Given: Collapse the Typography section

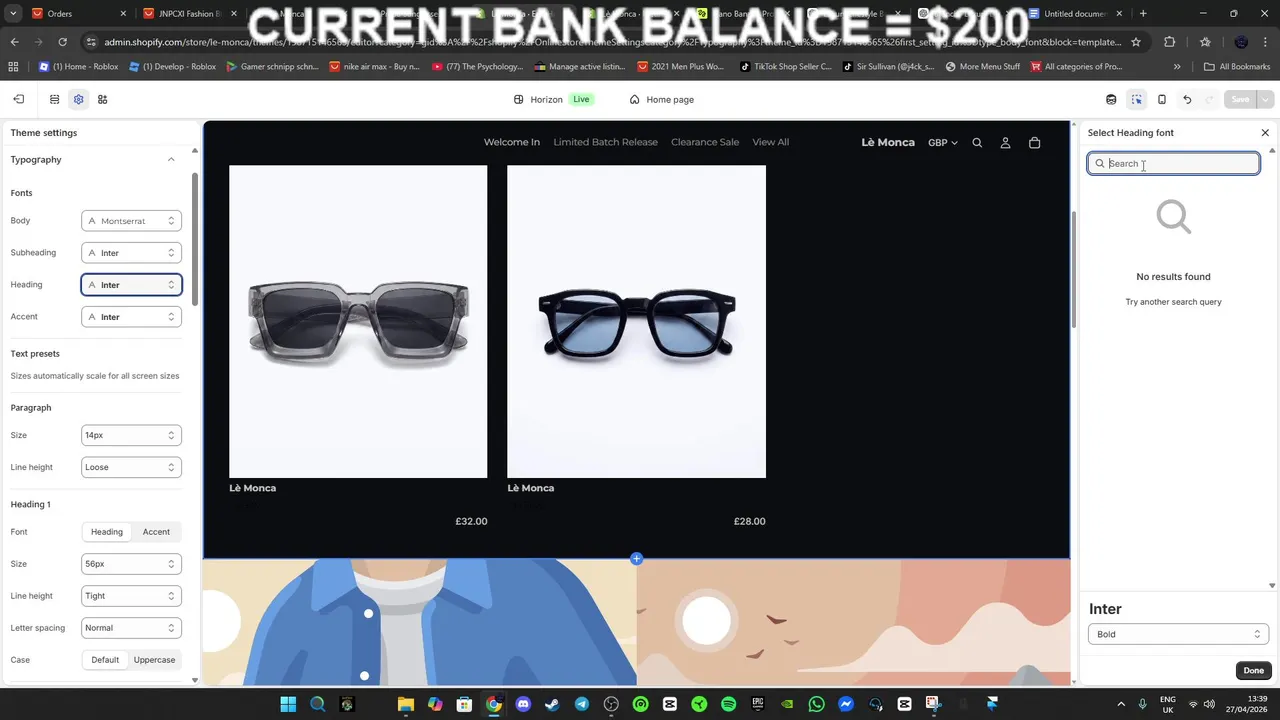Looking at the screenshot, I should tap(171, 160).
